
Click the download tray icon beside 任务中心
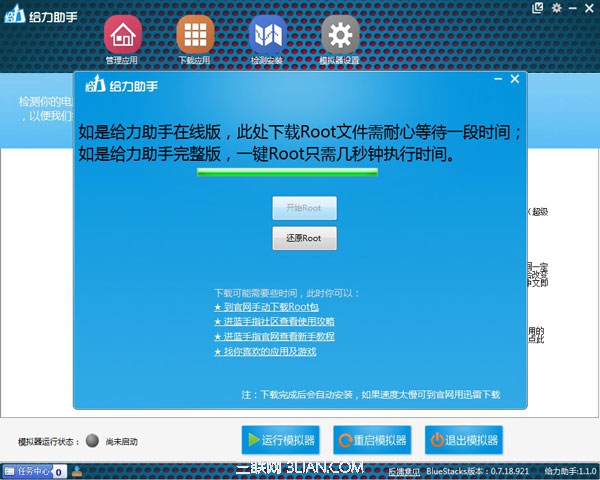tap(77, 471)
